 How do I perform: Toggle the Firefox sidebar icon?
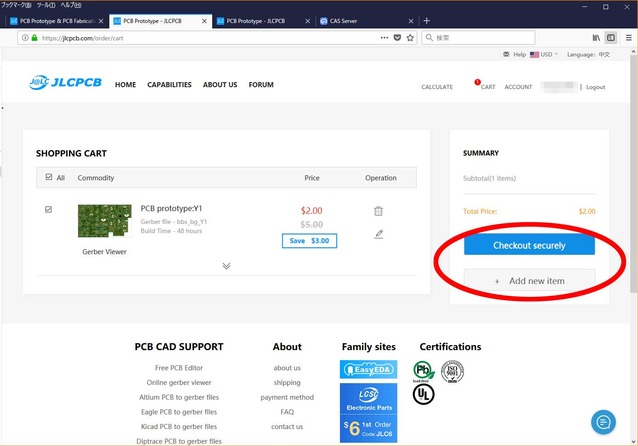tap(611, 38)
